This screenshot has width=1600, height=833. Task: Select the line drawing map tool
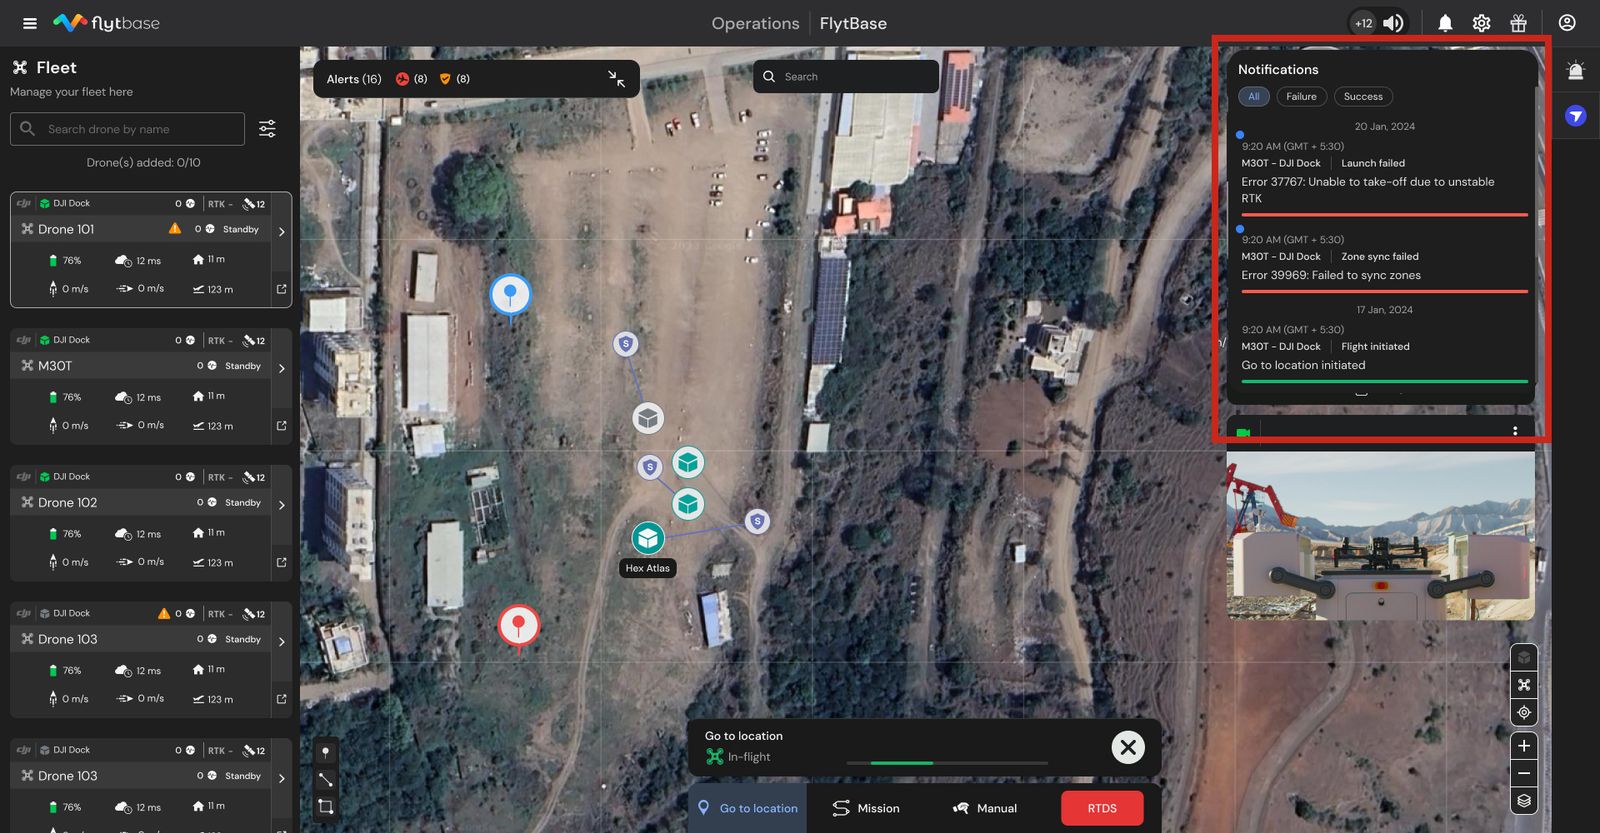(325, 779)
